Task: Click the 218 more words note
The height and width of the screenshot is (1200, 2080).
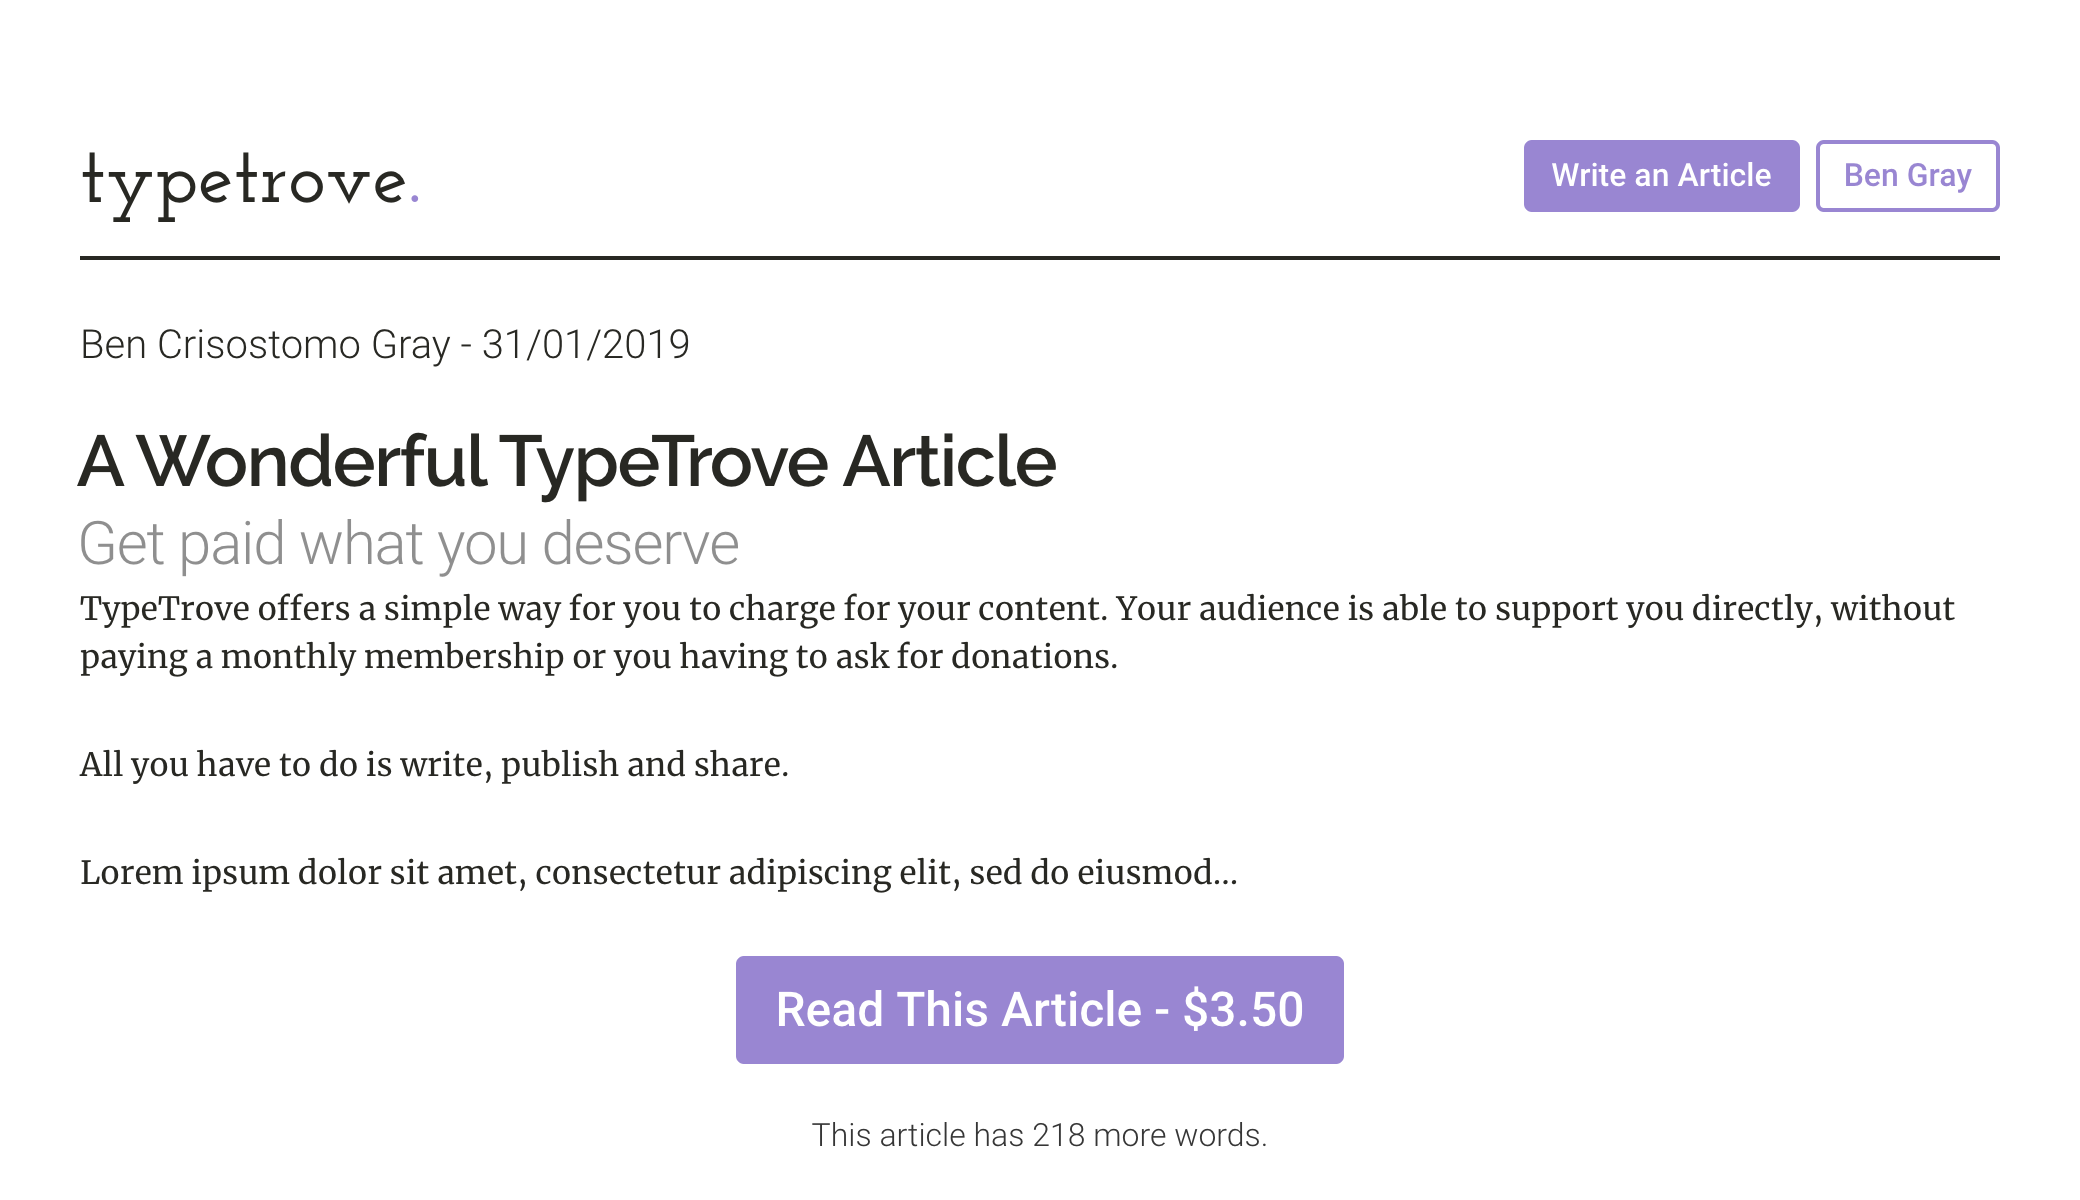Action: 1039,1135
